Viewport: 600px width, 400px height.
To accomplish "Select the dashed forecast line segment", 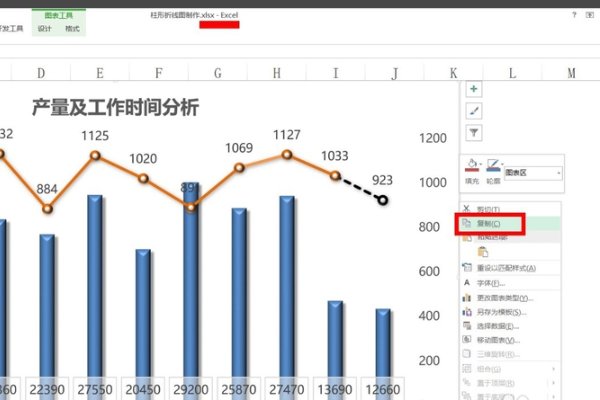I will (359, 188).
